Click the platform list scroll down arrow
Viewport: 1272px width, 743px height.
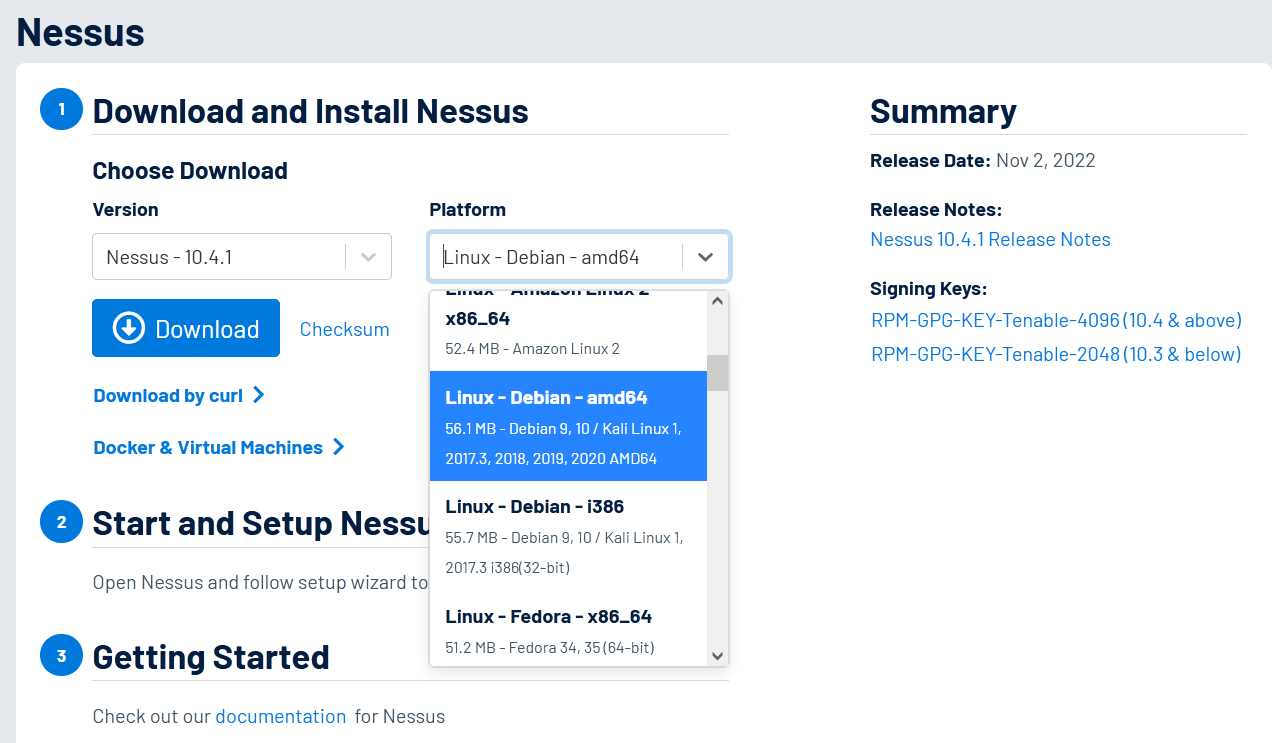(717, 656)
